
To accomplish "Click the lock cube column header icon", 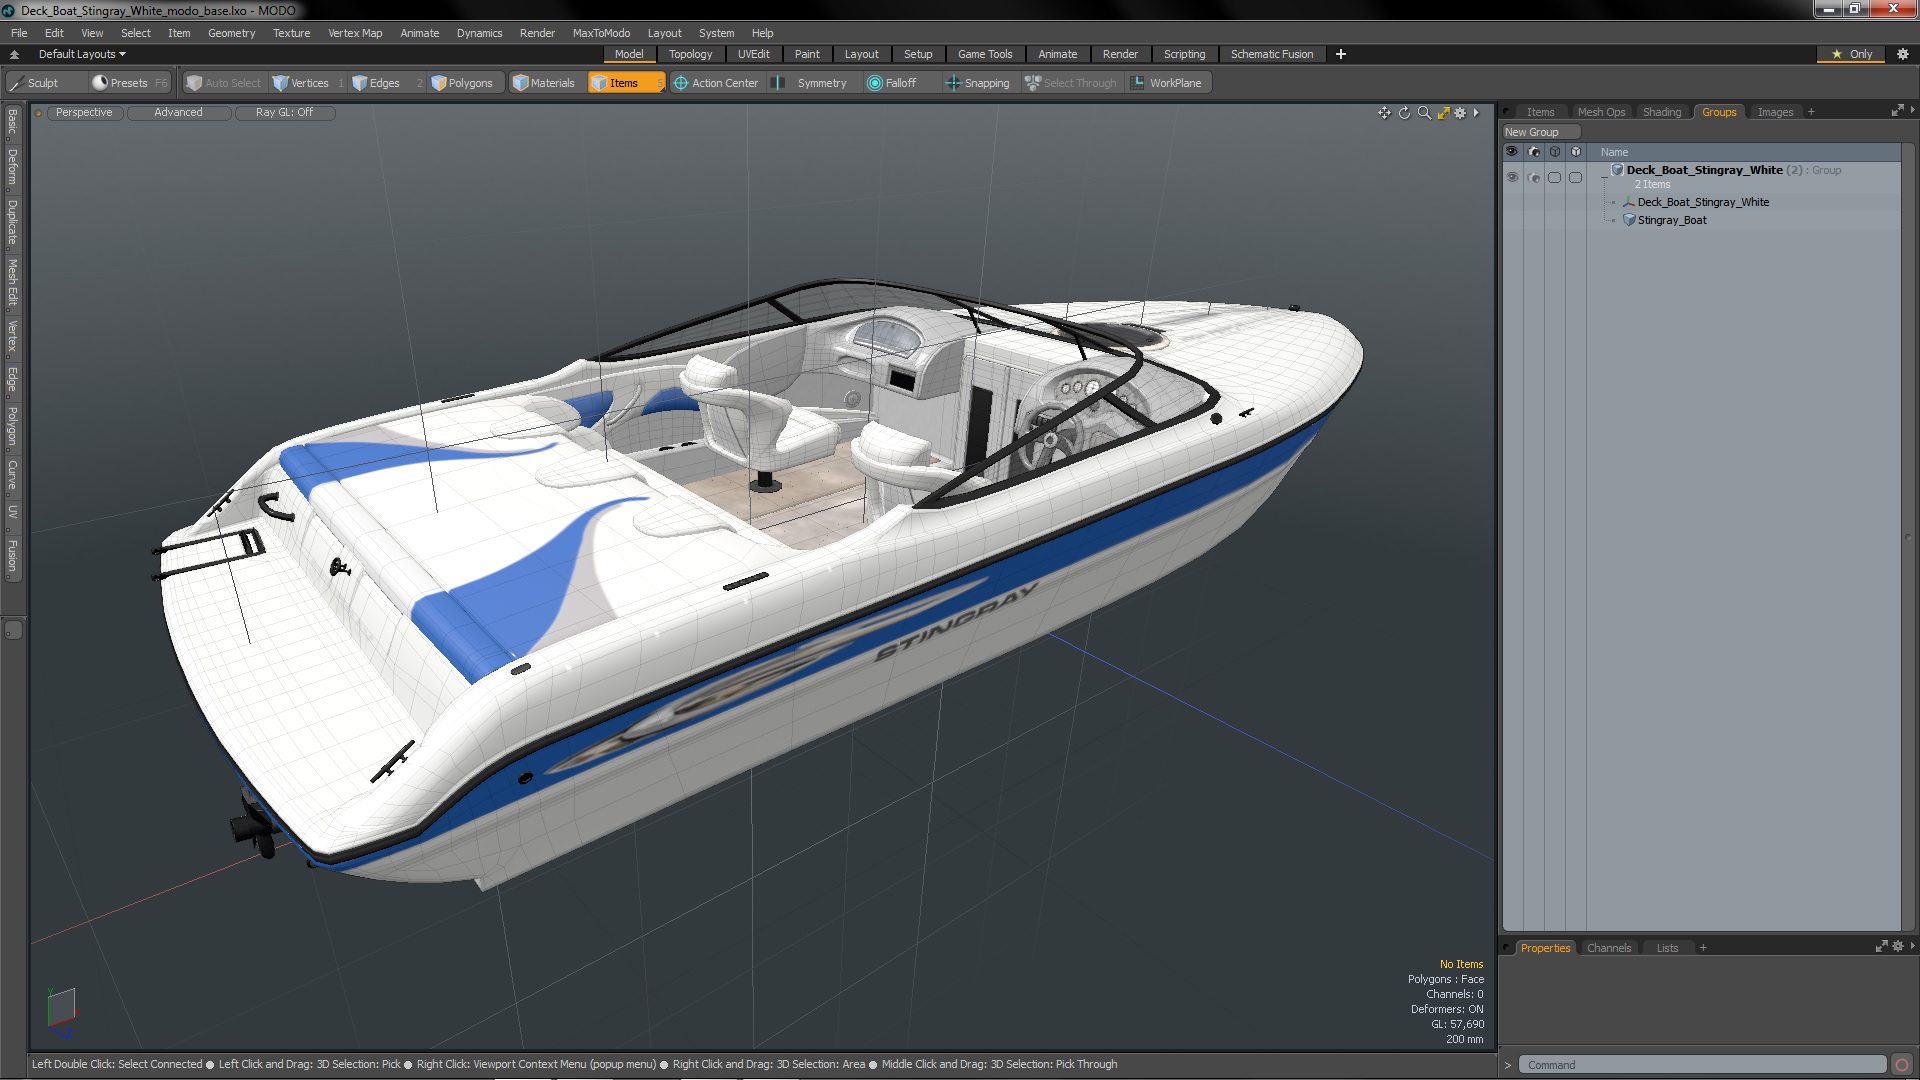I will (1555, 152).
